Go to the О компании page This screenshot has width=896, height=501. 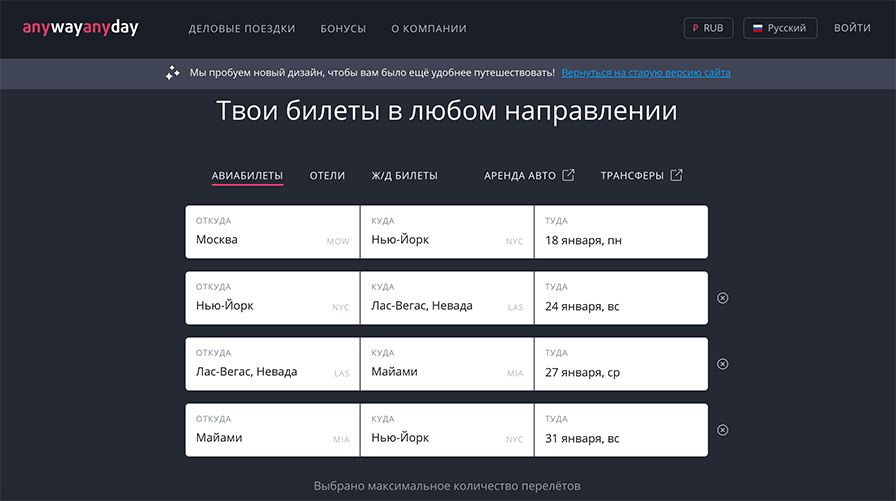tap(428, 29)
